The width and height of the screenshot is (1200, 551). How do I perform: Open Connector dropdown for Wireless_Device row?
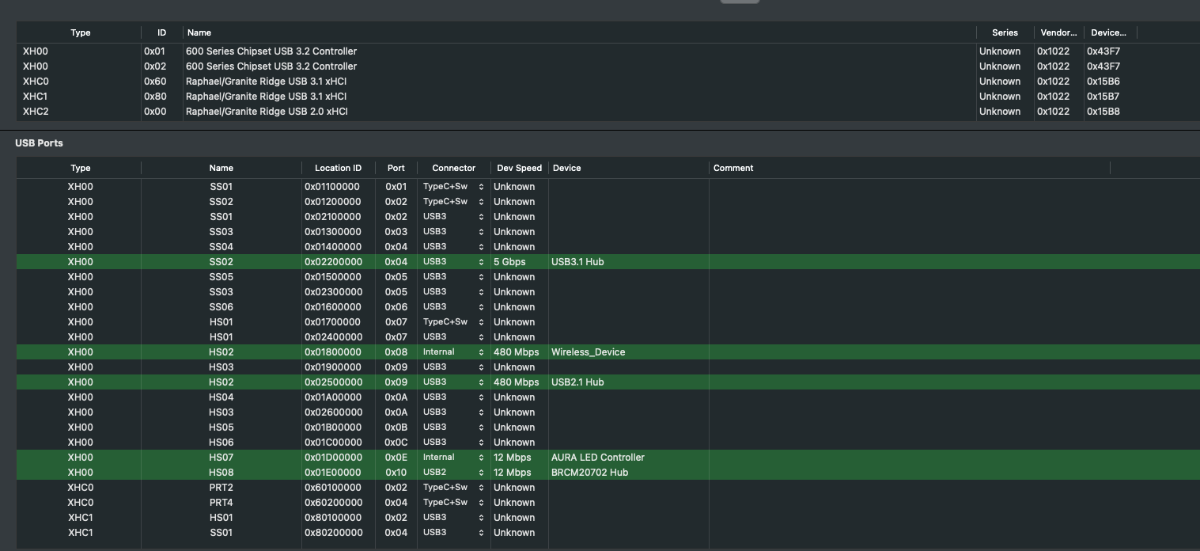tap(453, 352)
